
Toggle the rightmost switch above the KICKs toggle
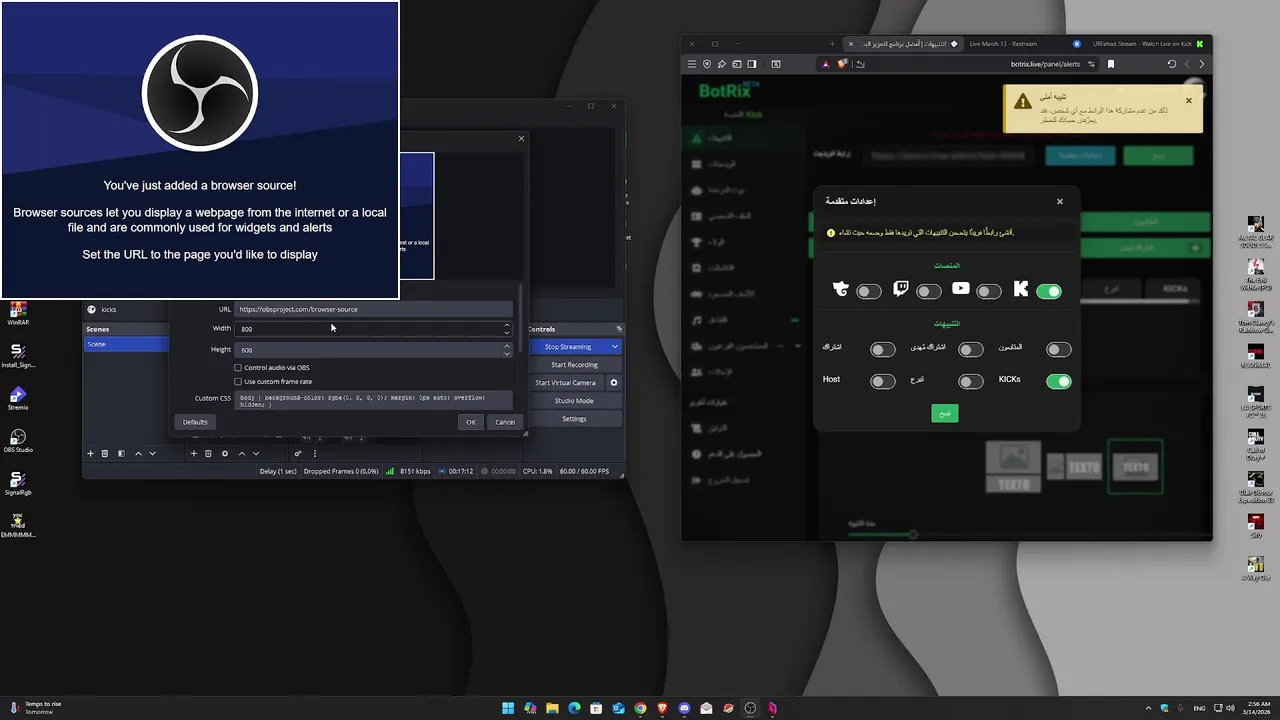(x=1059, y=350)
